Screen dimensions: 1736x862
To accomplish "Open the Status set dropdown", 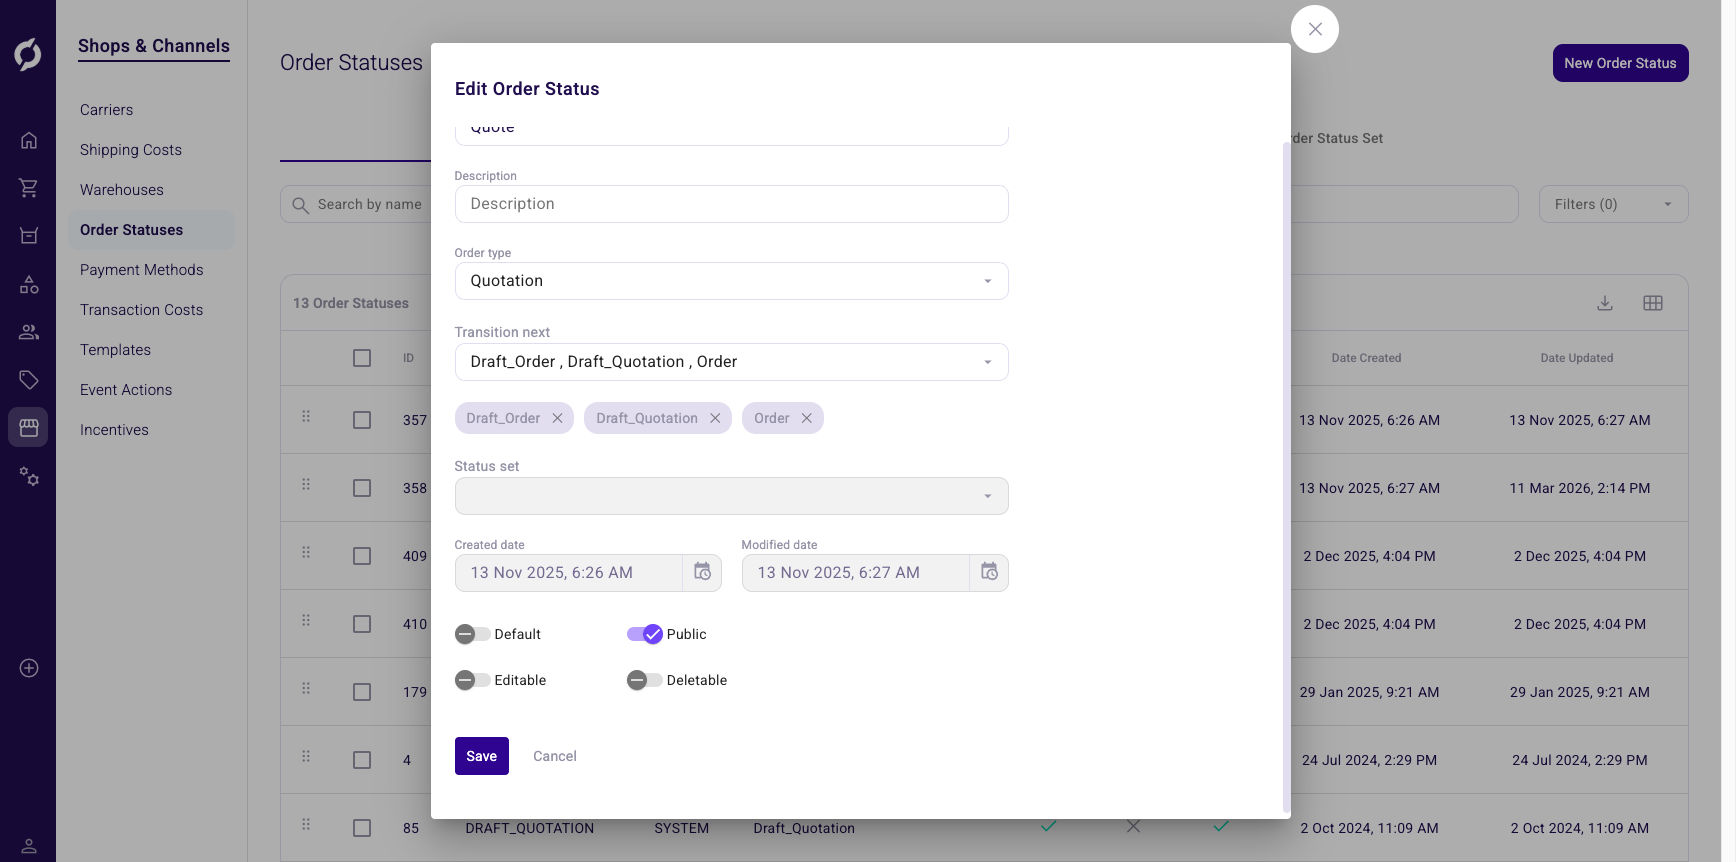I will click(731, 496).
